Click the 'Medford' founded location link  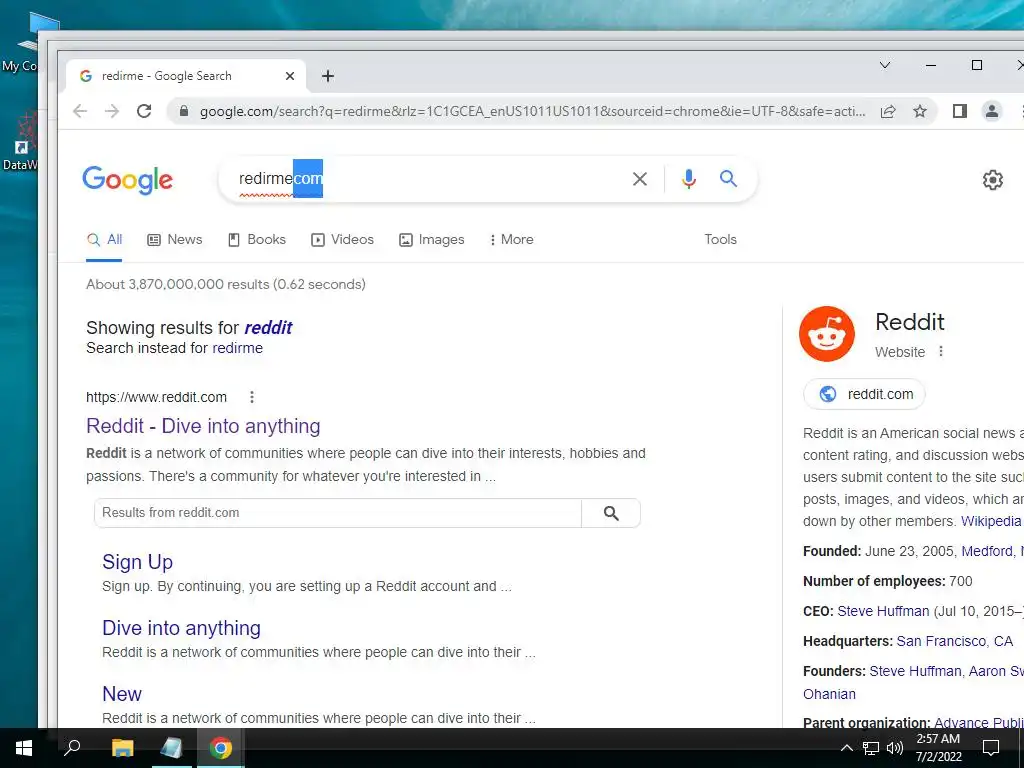pyautogui.click(x=987, y=551)
